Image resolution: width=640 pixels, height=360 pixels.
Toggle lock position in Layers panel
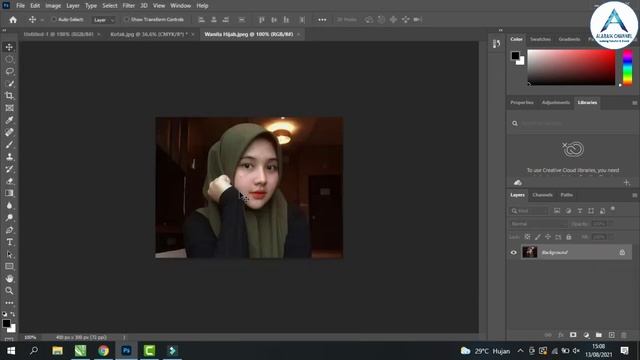point(548,237)
